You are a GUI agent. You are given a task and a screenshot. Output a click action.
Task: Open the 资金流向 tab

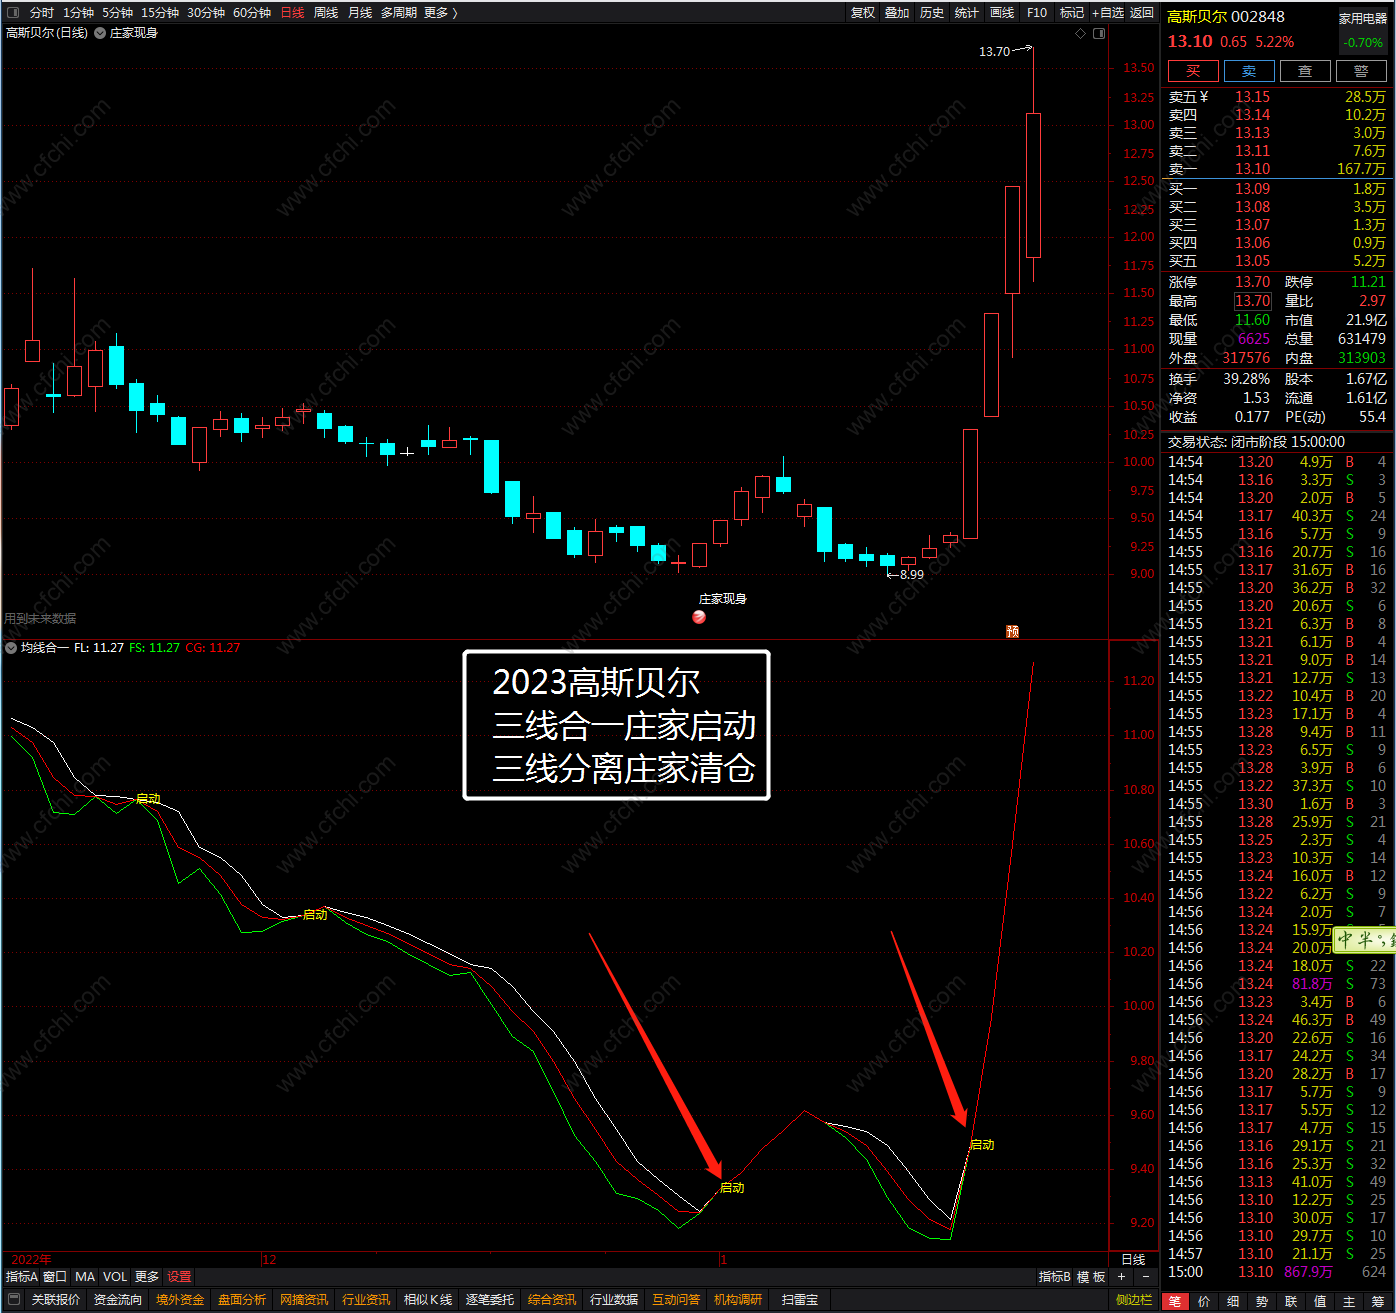click(117, 1300)
